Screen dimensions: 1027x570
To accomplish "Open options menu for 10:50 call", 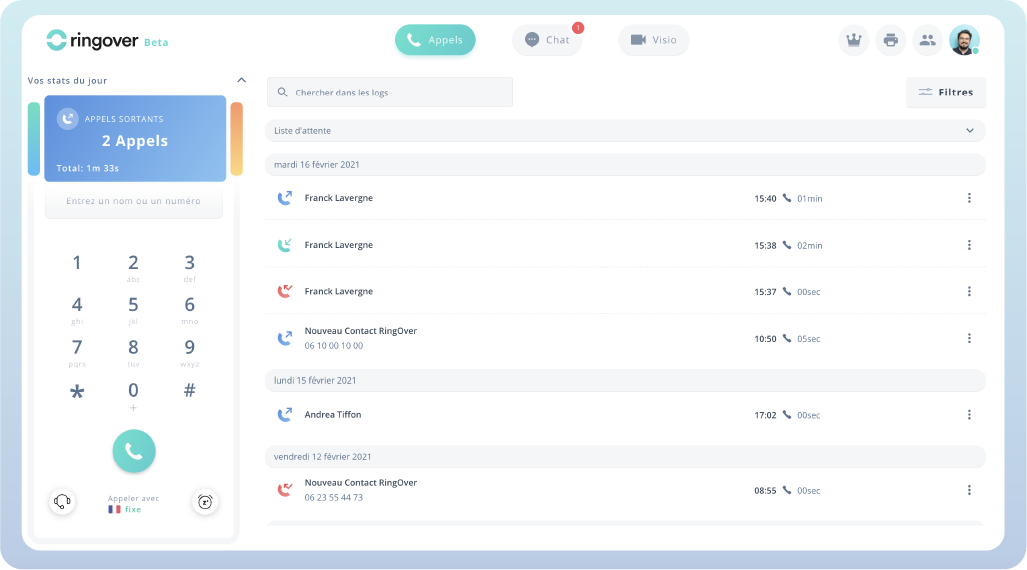I will click(x=969, y=339).
